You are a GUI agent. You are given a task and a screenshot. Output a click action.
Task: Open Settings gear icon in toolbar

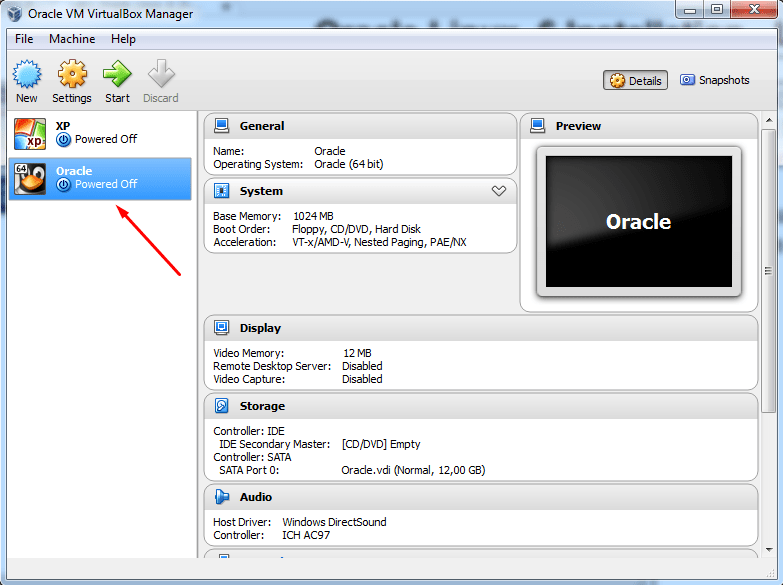click(72, 74)
